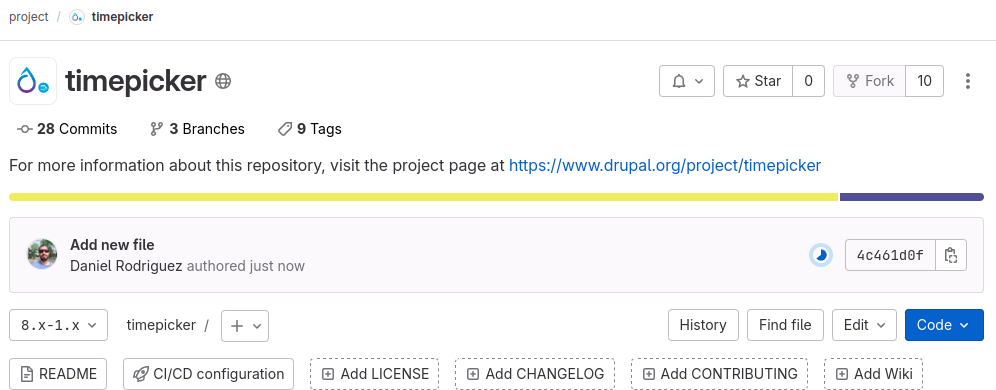This screenshot has height=390, width=996.
Task: Click the timepicker path breadcrumb
Action: click(x=161, y=325)
